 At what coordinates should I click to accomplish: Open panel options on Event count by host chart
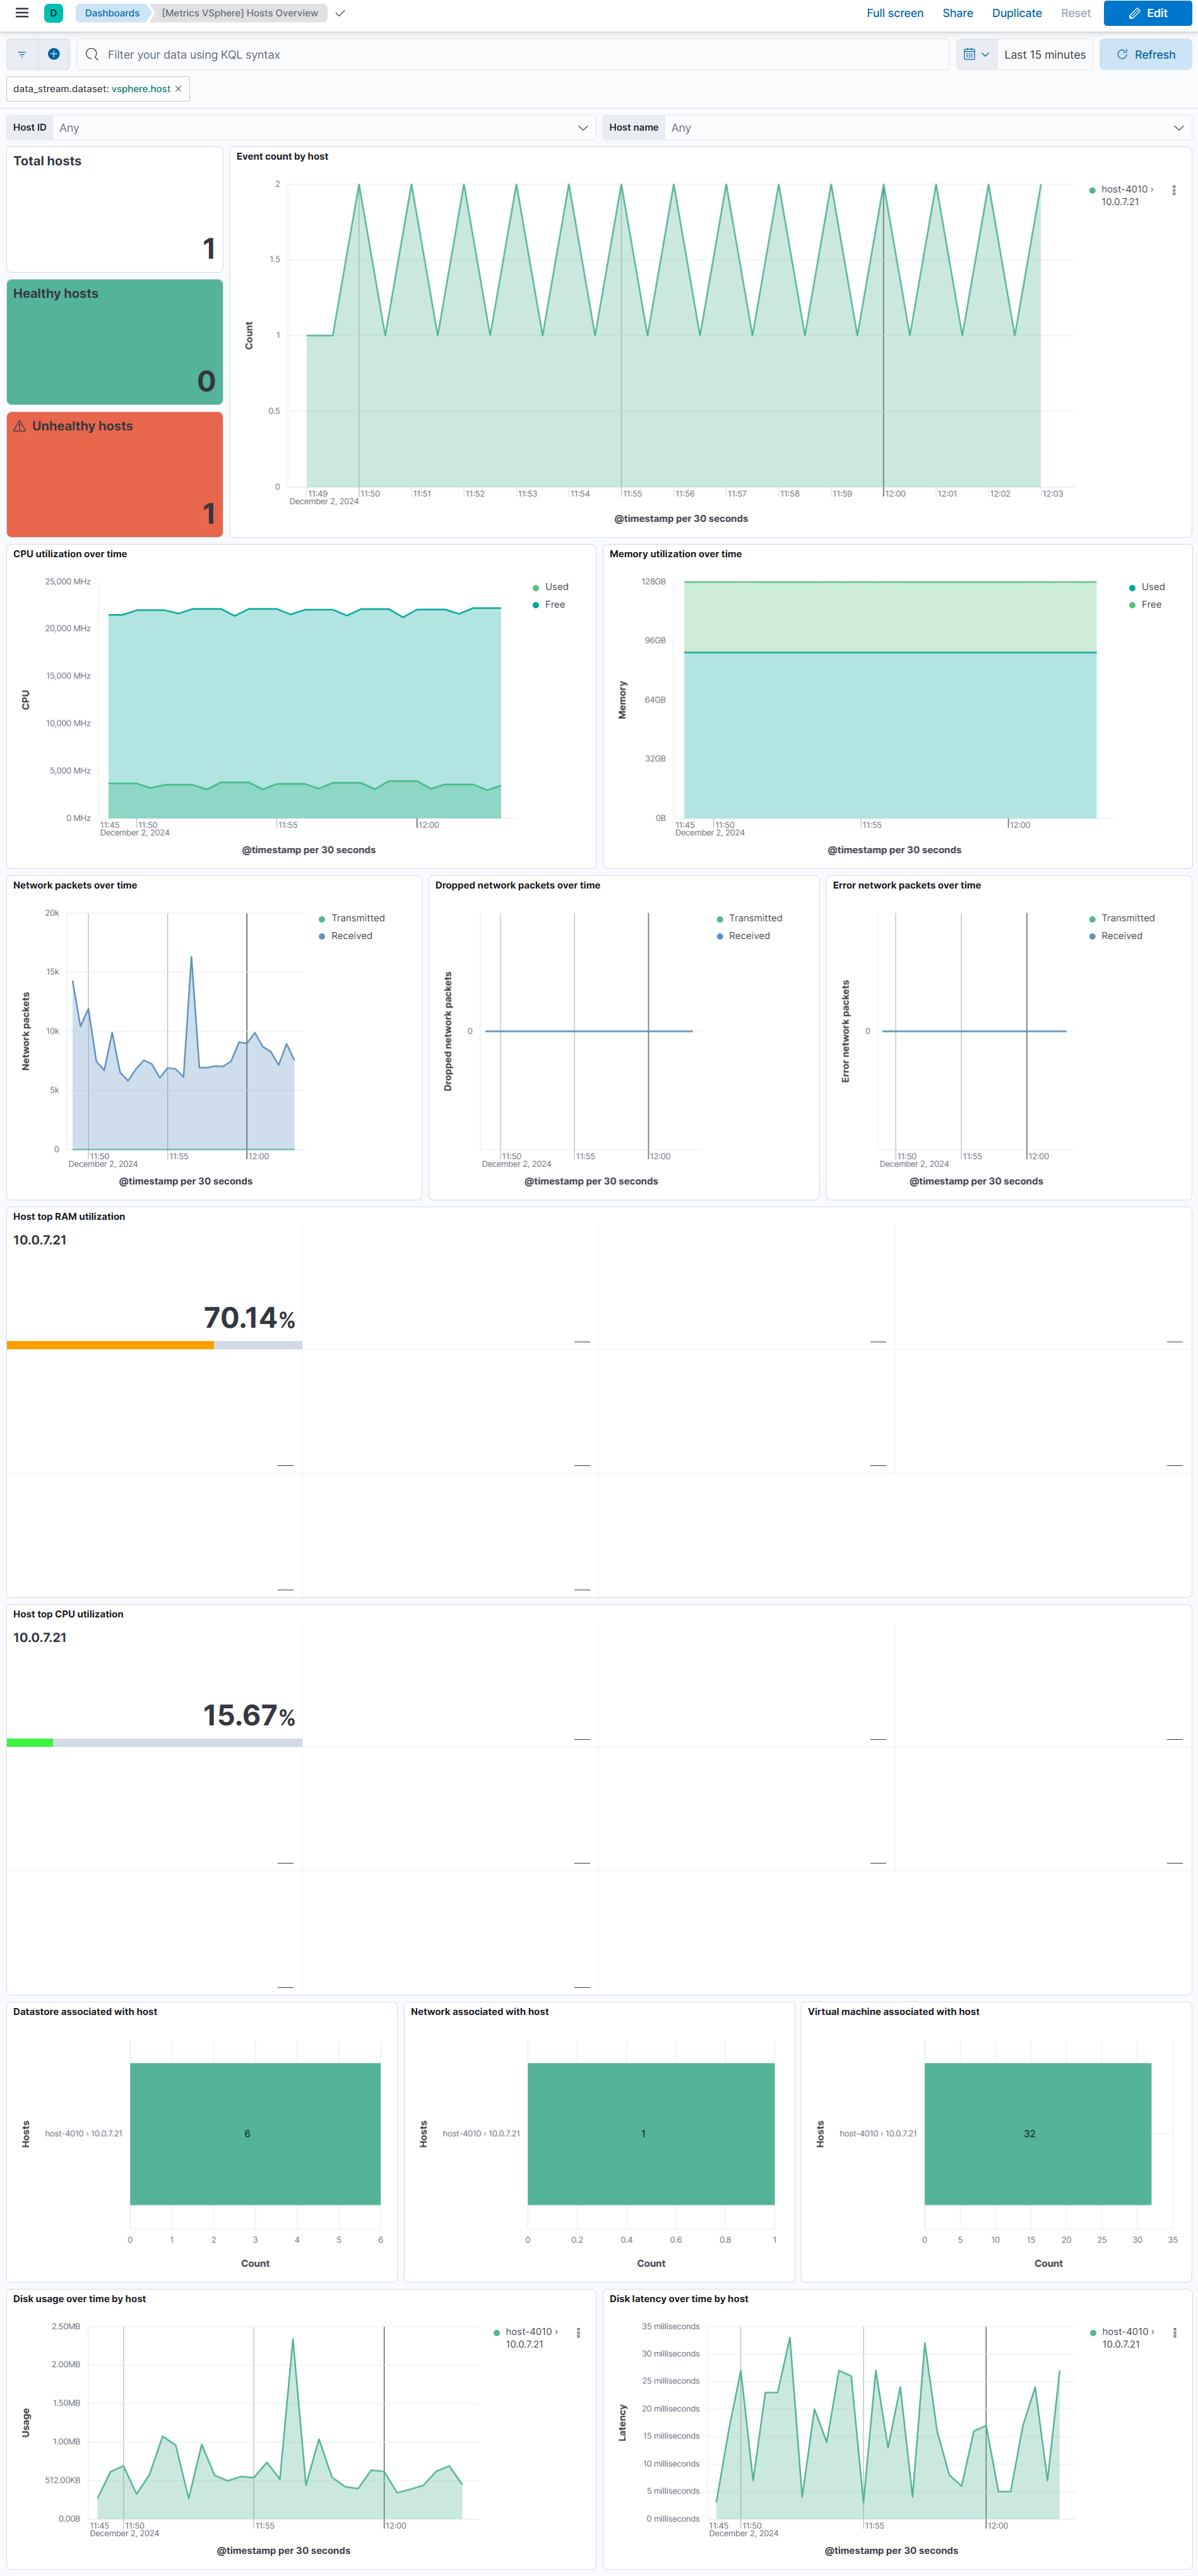point(1175,189)
